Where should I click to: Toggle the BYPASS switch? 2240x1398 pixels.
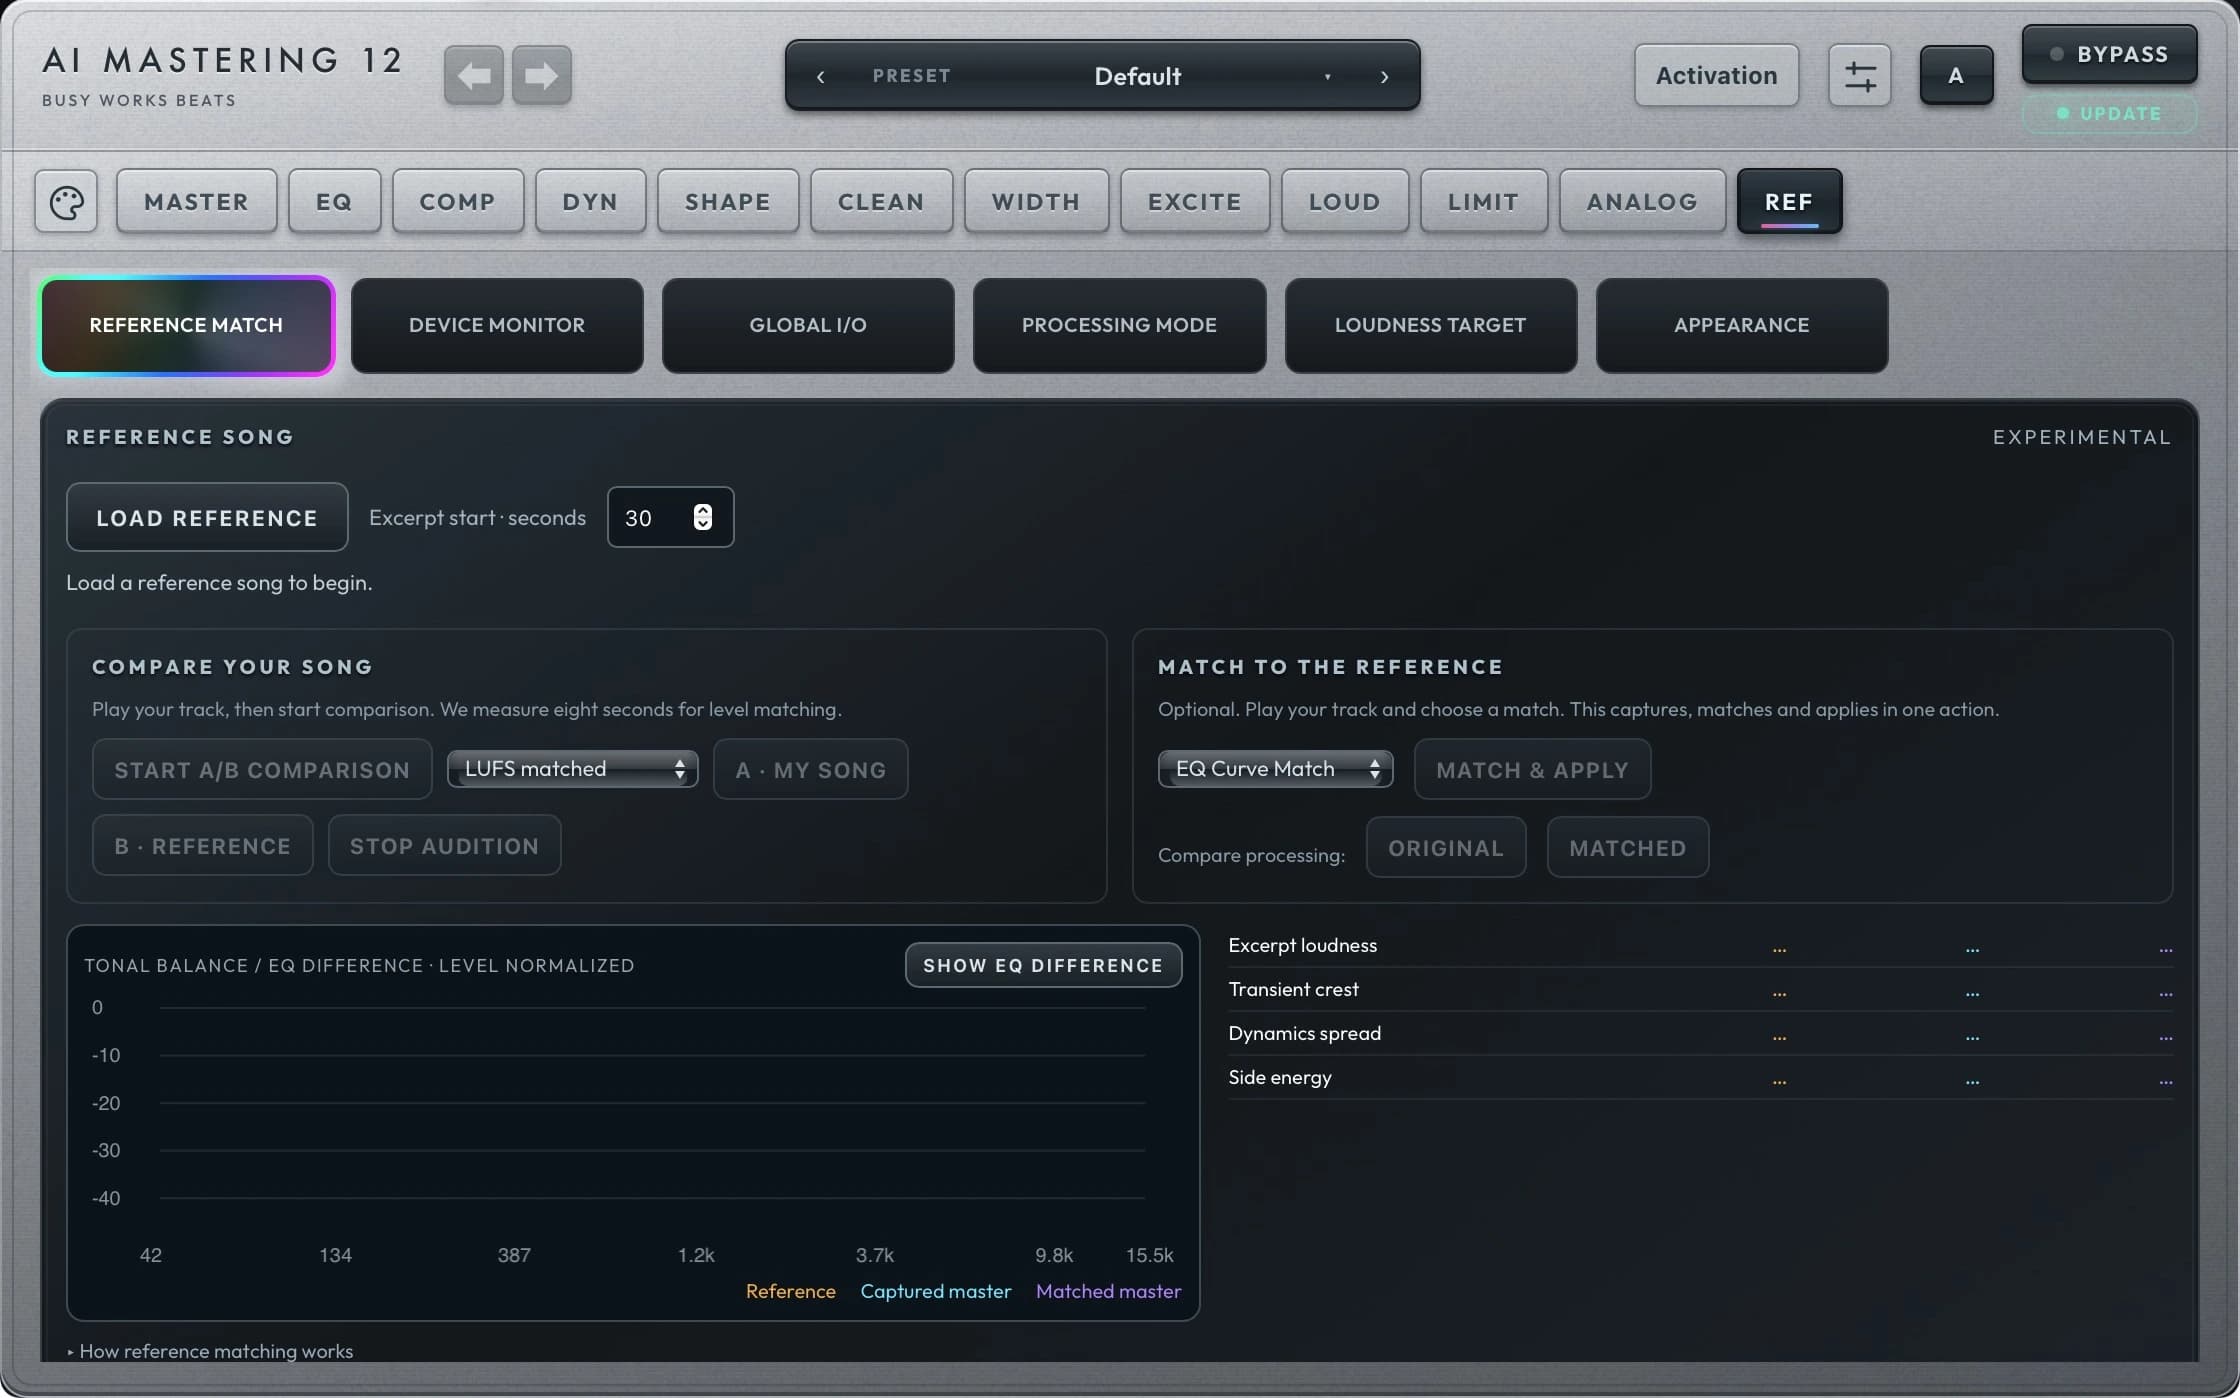[x=2109, y=54]
